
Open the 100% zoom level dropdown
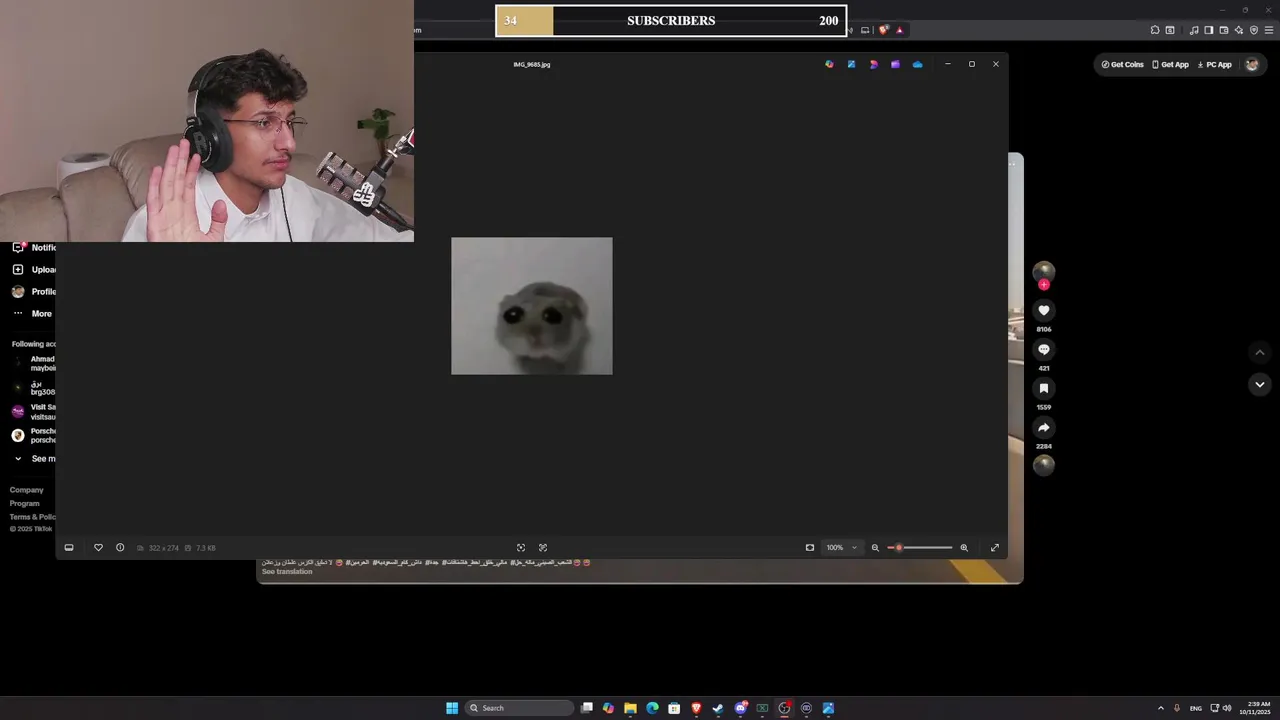click(x=841, y=548)
